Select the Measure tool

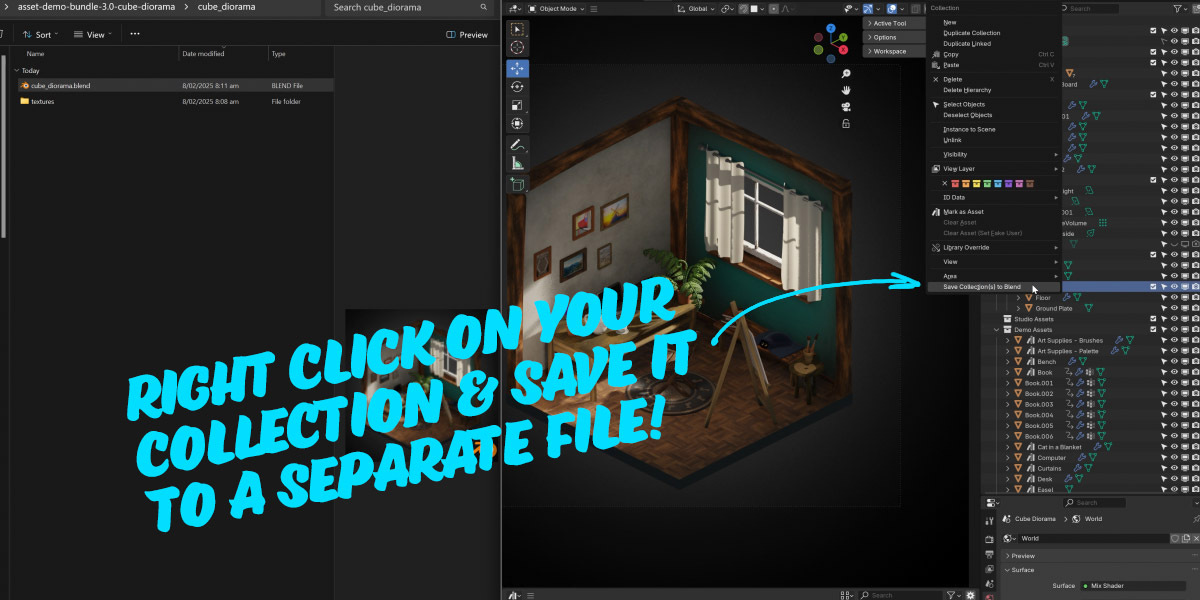517,163
